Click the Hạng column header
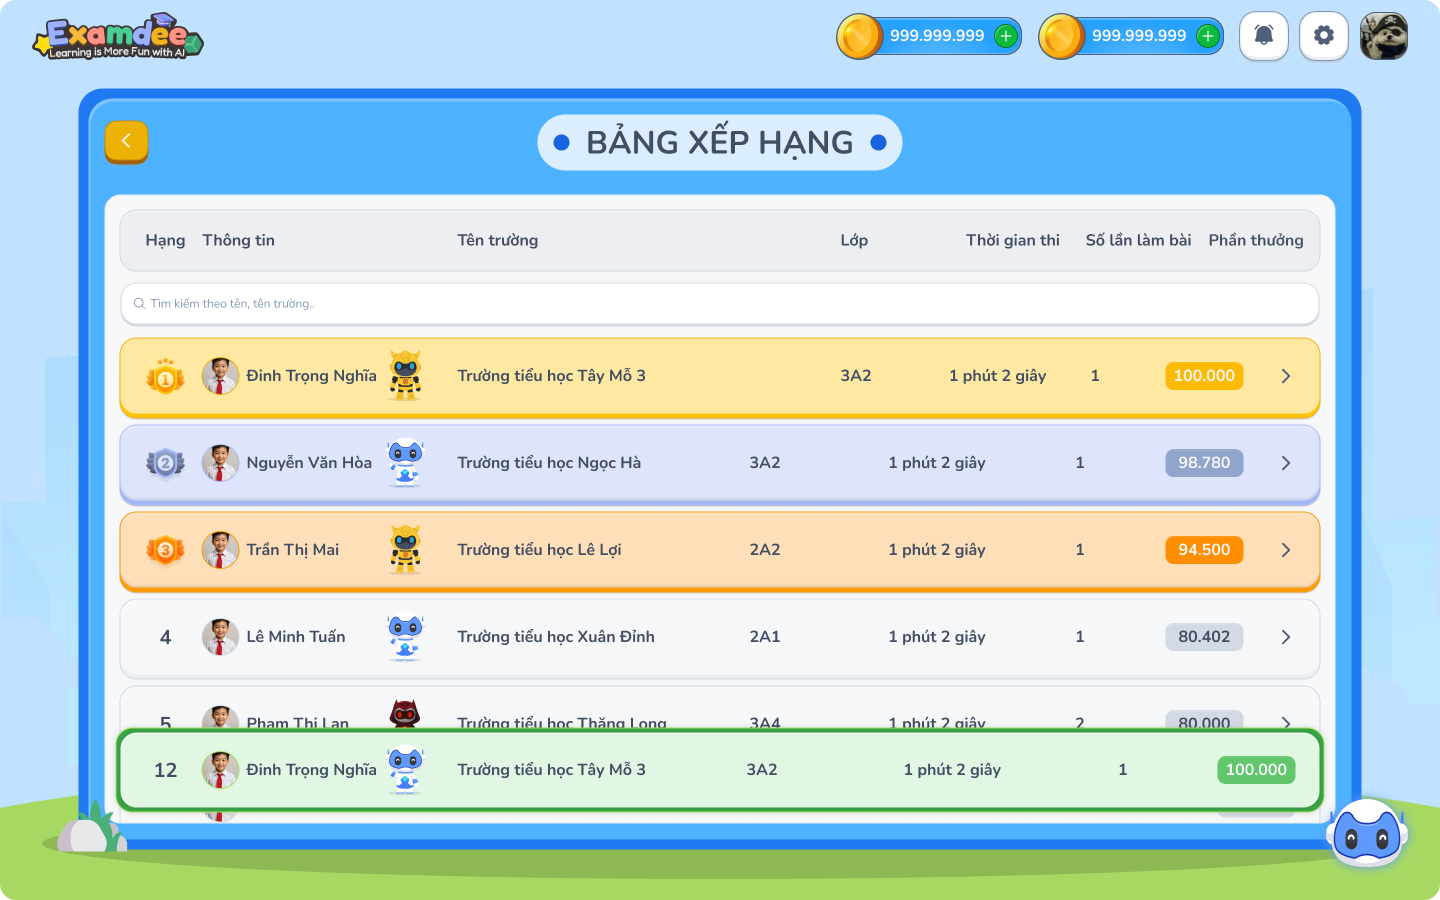 (x=165, y=241)
